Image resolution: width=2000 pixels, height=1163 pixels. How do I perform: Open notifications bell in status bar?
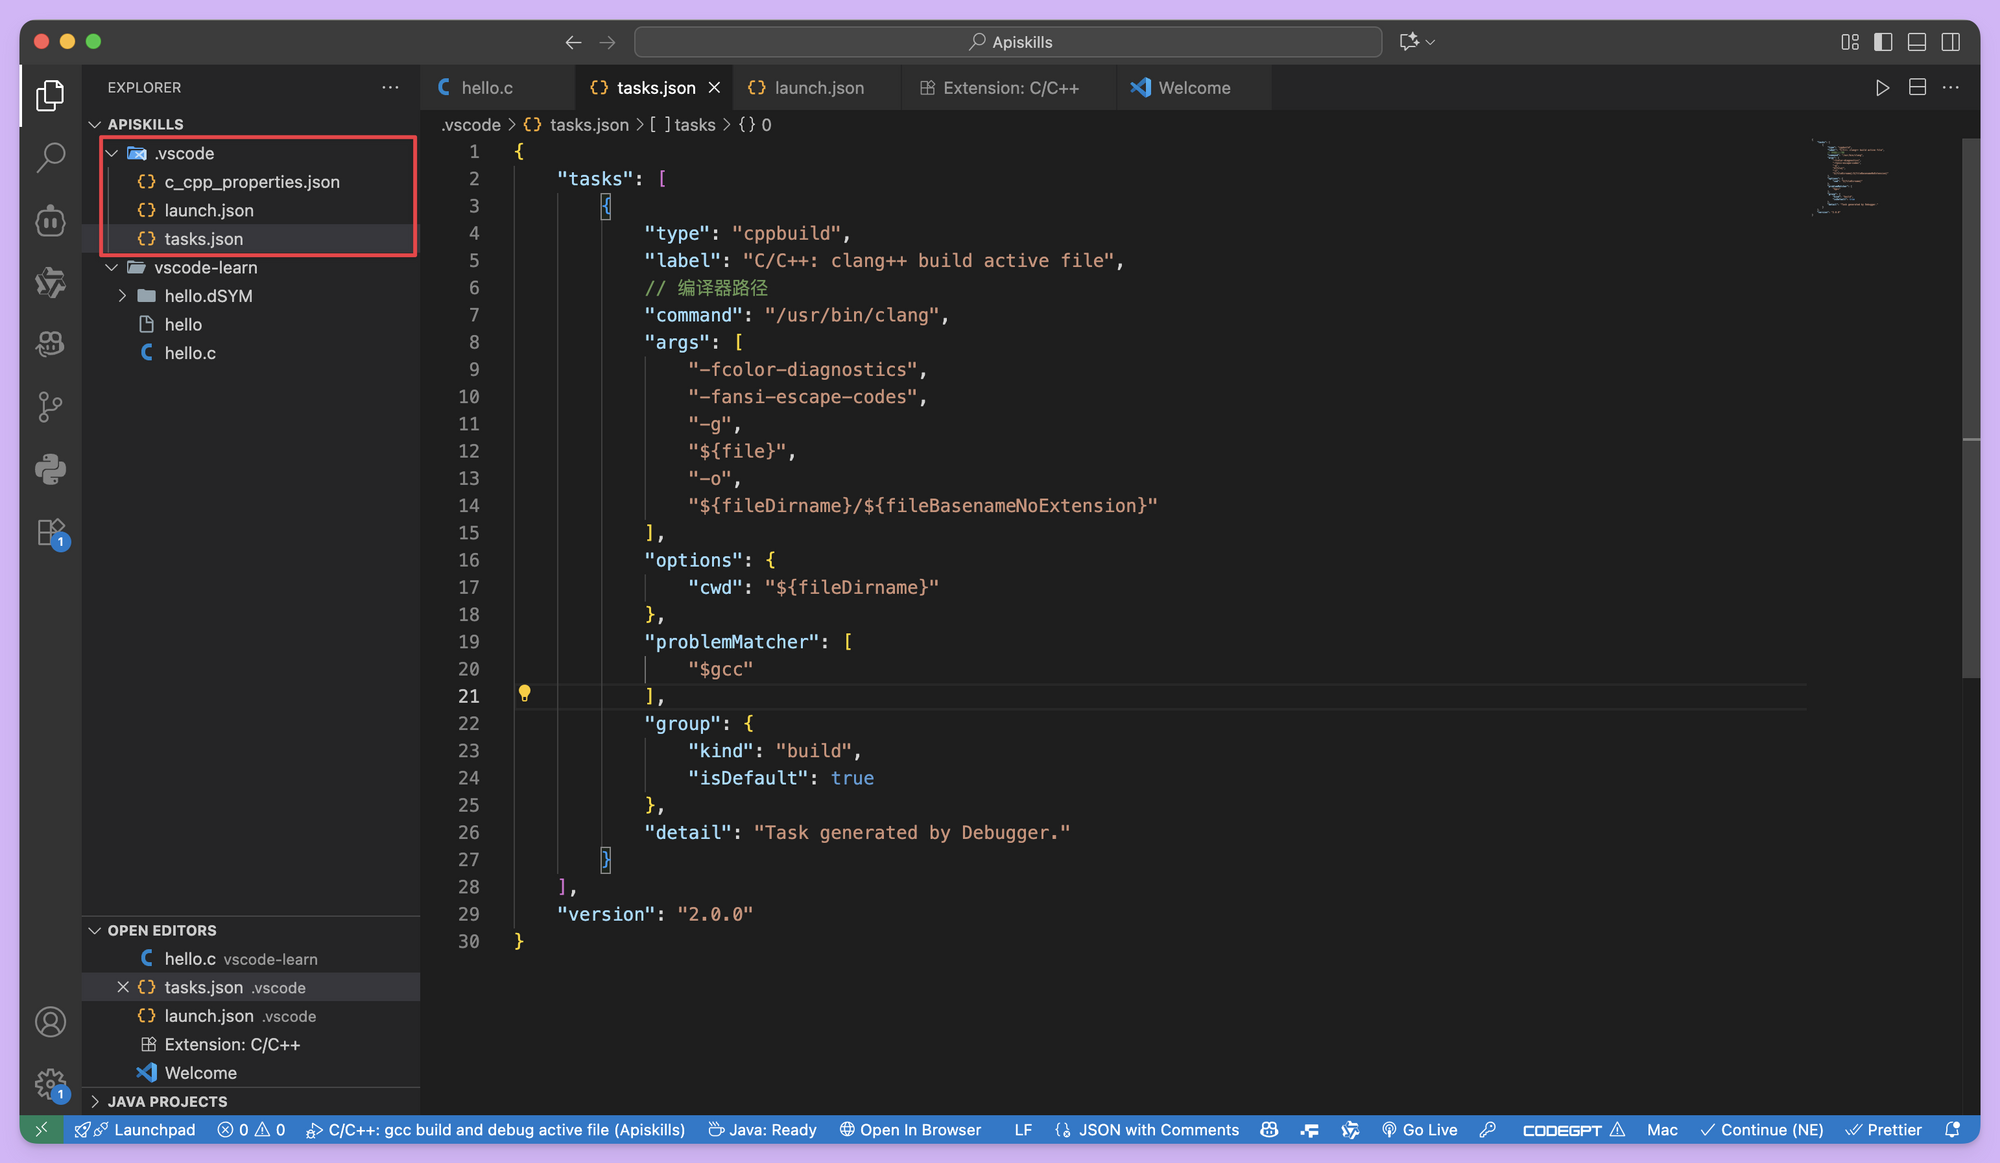1952,1129
